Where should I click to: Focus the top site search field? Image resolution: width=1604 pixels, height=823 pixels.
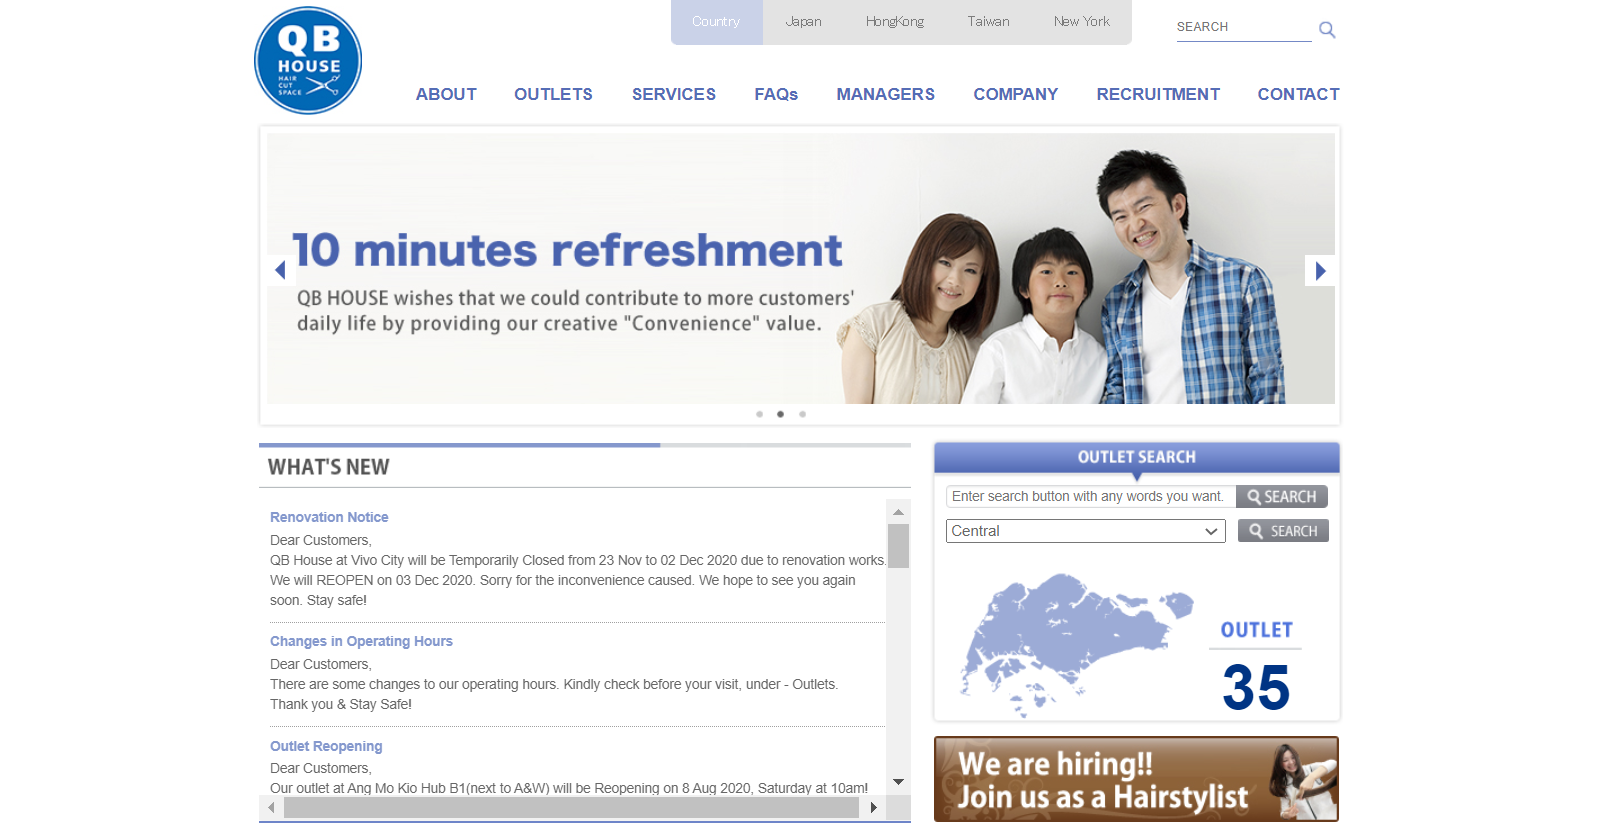(x=1243, y=27)
